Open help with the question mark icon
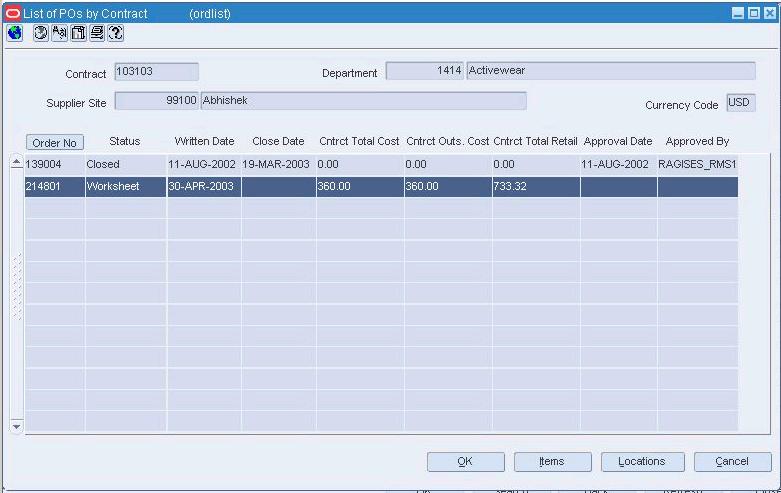 point(116,33)
